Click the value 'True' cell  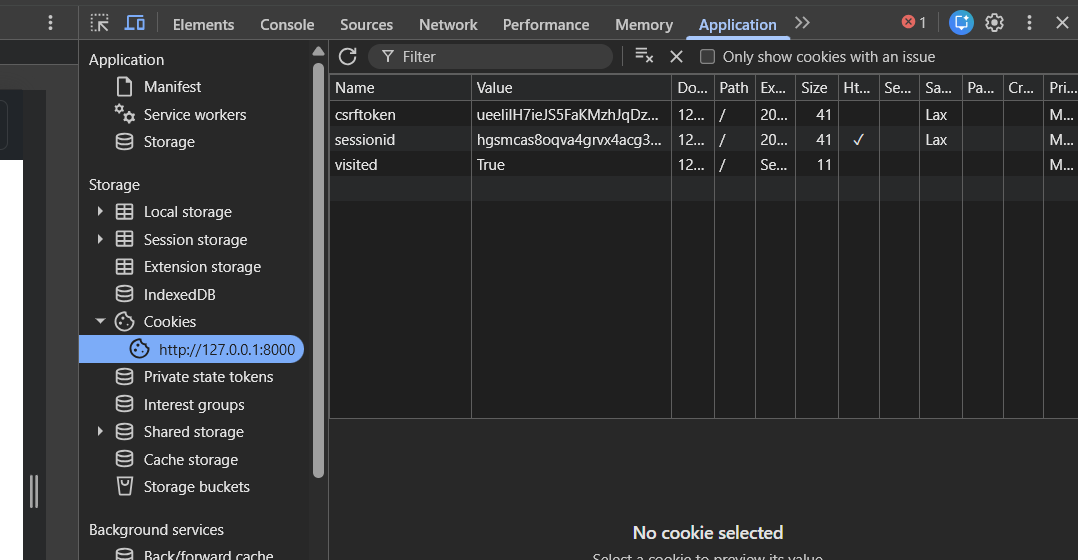571,164
